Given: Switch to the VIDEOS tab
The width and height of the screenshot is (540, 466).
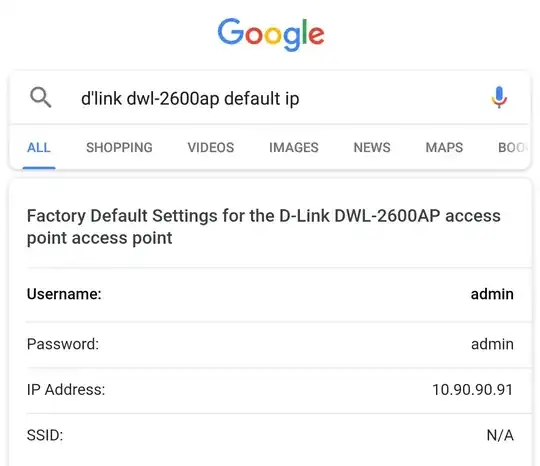Looking at the screenshot, I should [211, 147].
